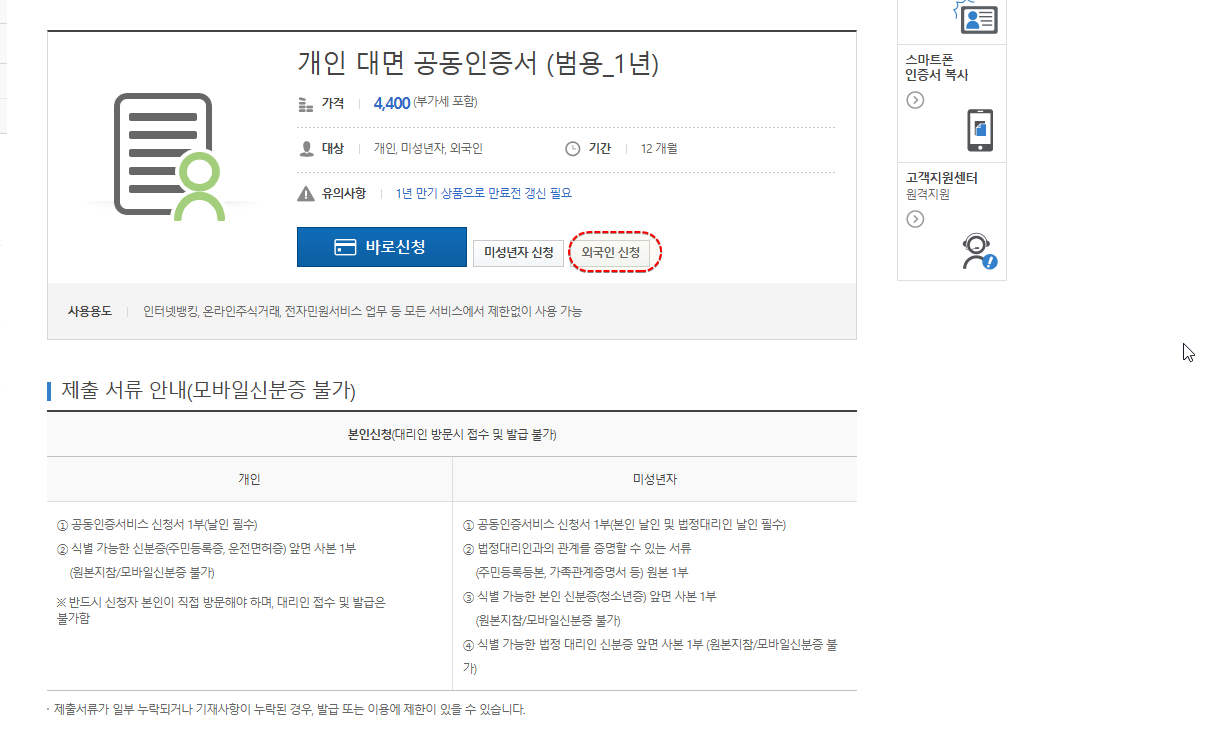The width and height of the screenshot is (1226, 740).
Task: Click the clock icon next to 기간
Action: (x=573, y=149)
